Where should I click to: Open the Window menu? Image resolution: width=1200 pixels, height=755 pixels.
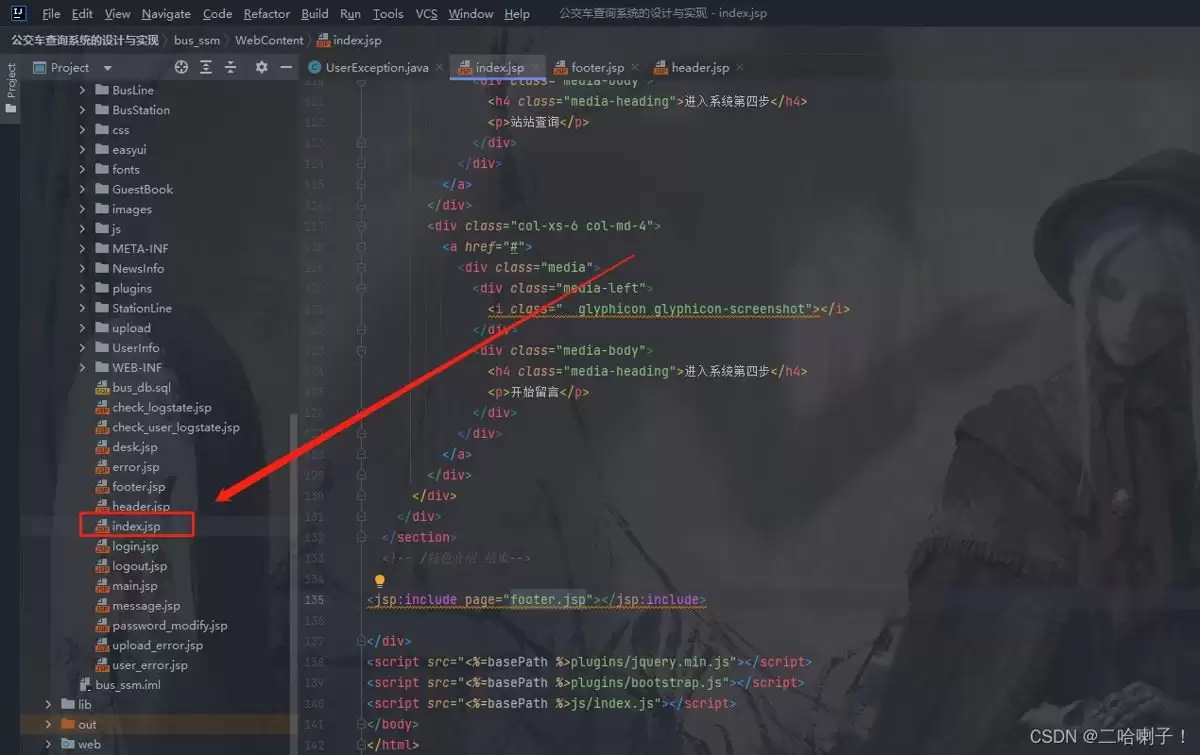coord(470,14)
